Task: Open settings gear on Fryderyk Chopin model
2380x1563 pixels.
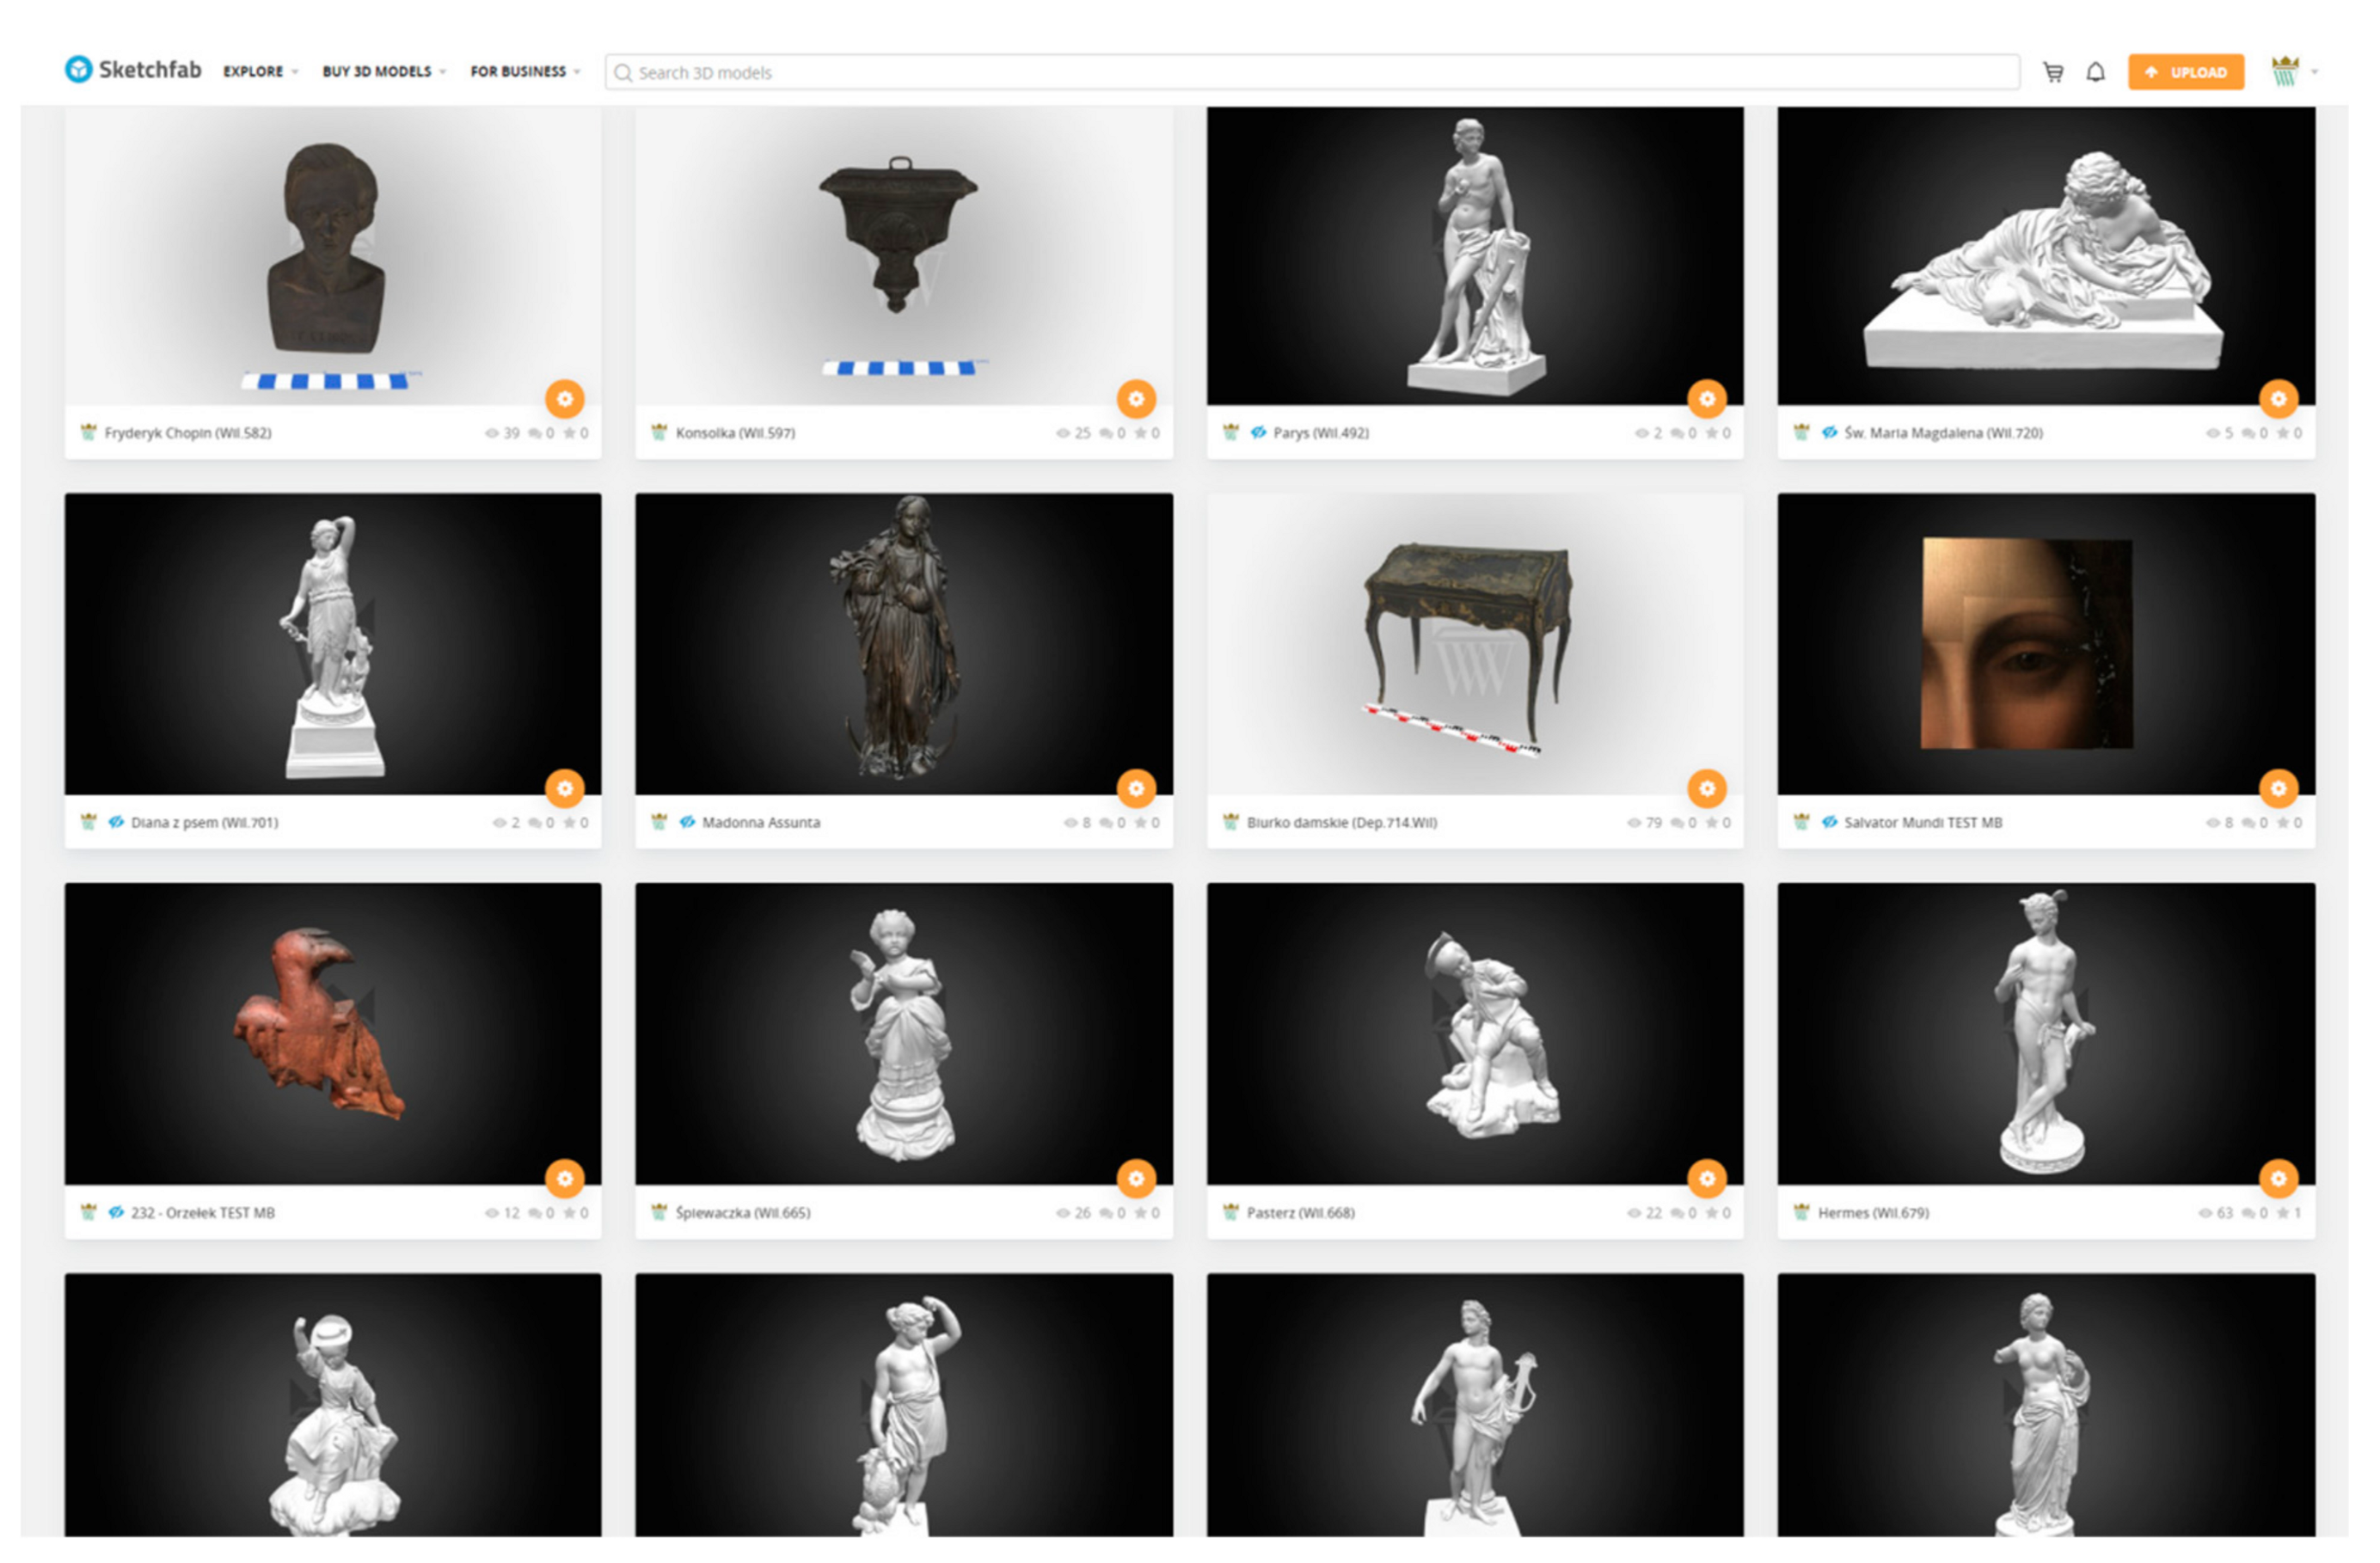Action: (x=564, y=399)
